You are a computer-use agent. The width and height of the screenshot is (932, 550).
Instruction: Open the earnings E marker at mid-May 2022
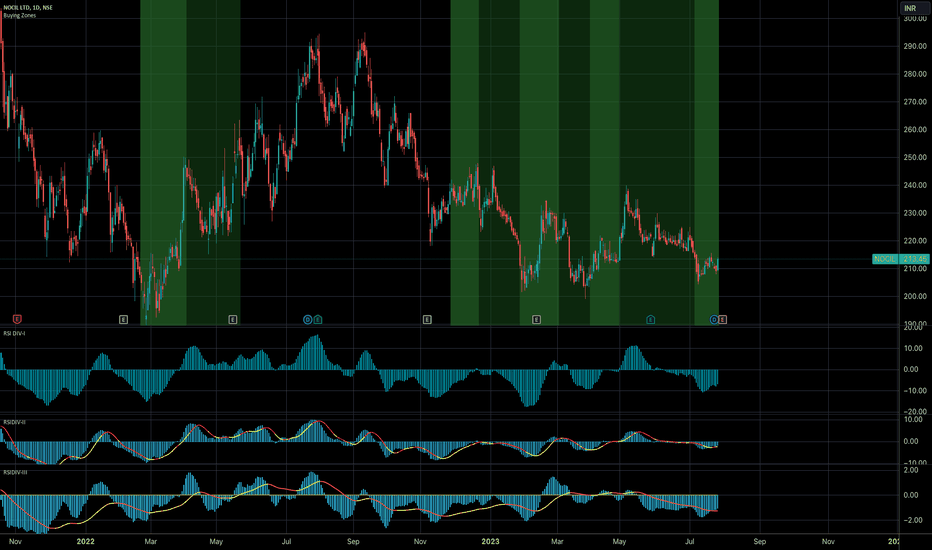point(233,319)
